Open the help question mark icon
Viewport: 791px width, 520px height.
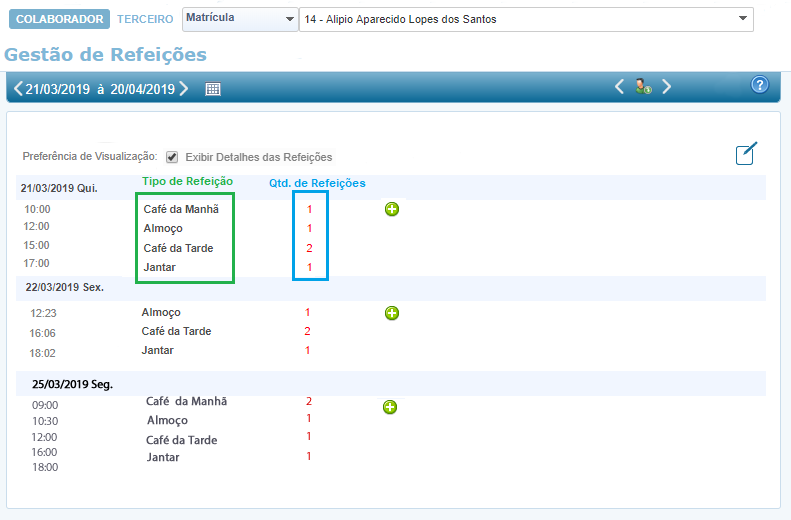[759, 85]
